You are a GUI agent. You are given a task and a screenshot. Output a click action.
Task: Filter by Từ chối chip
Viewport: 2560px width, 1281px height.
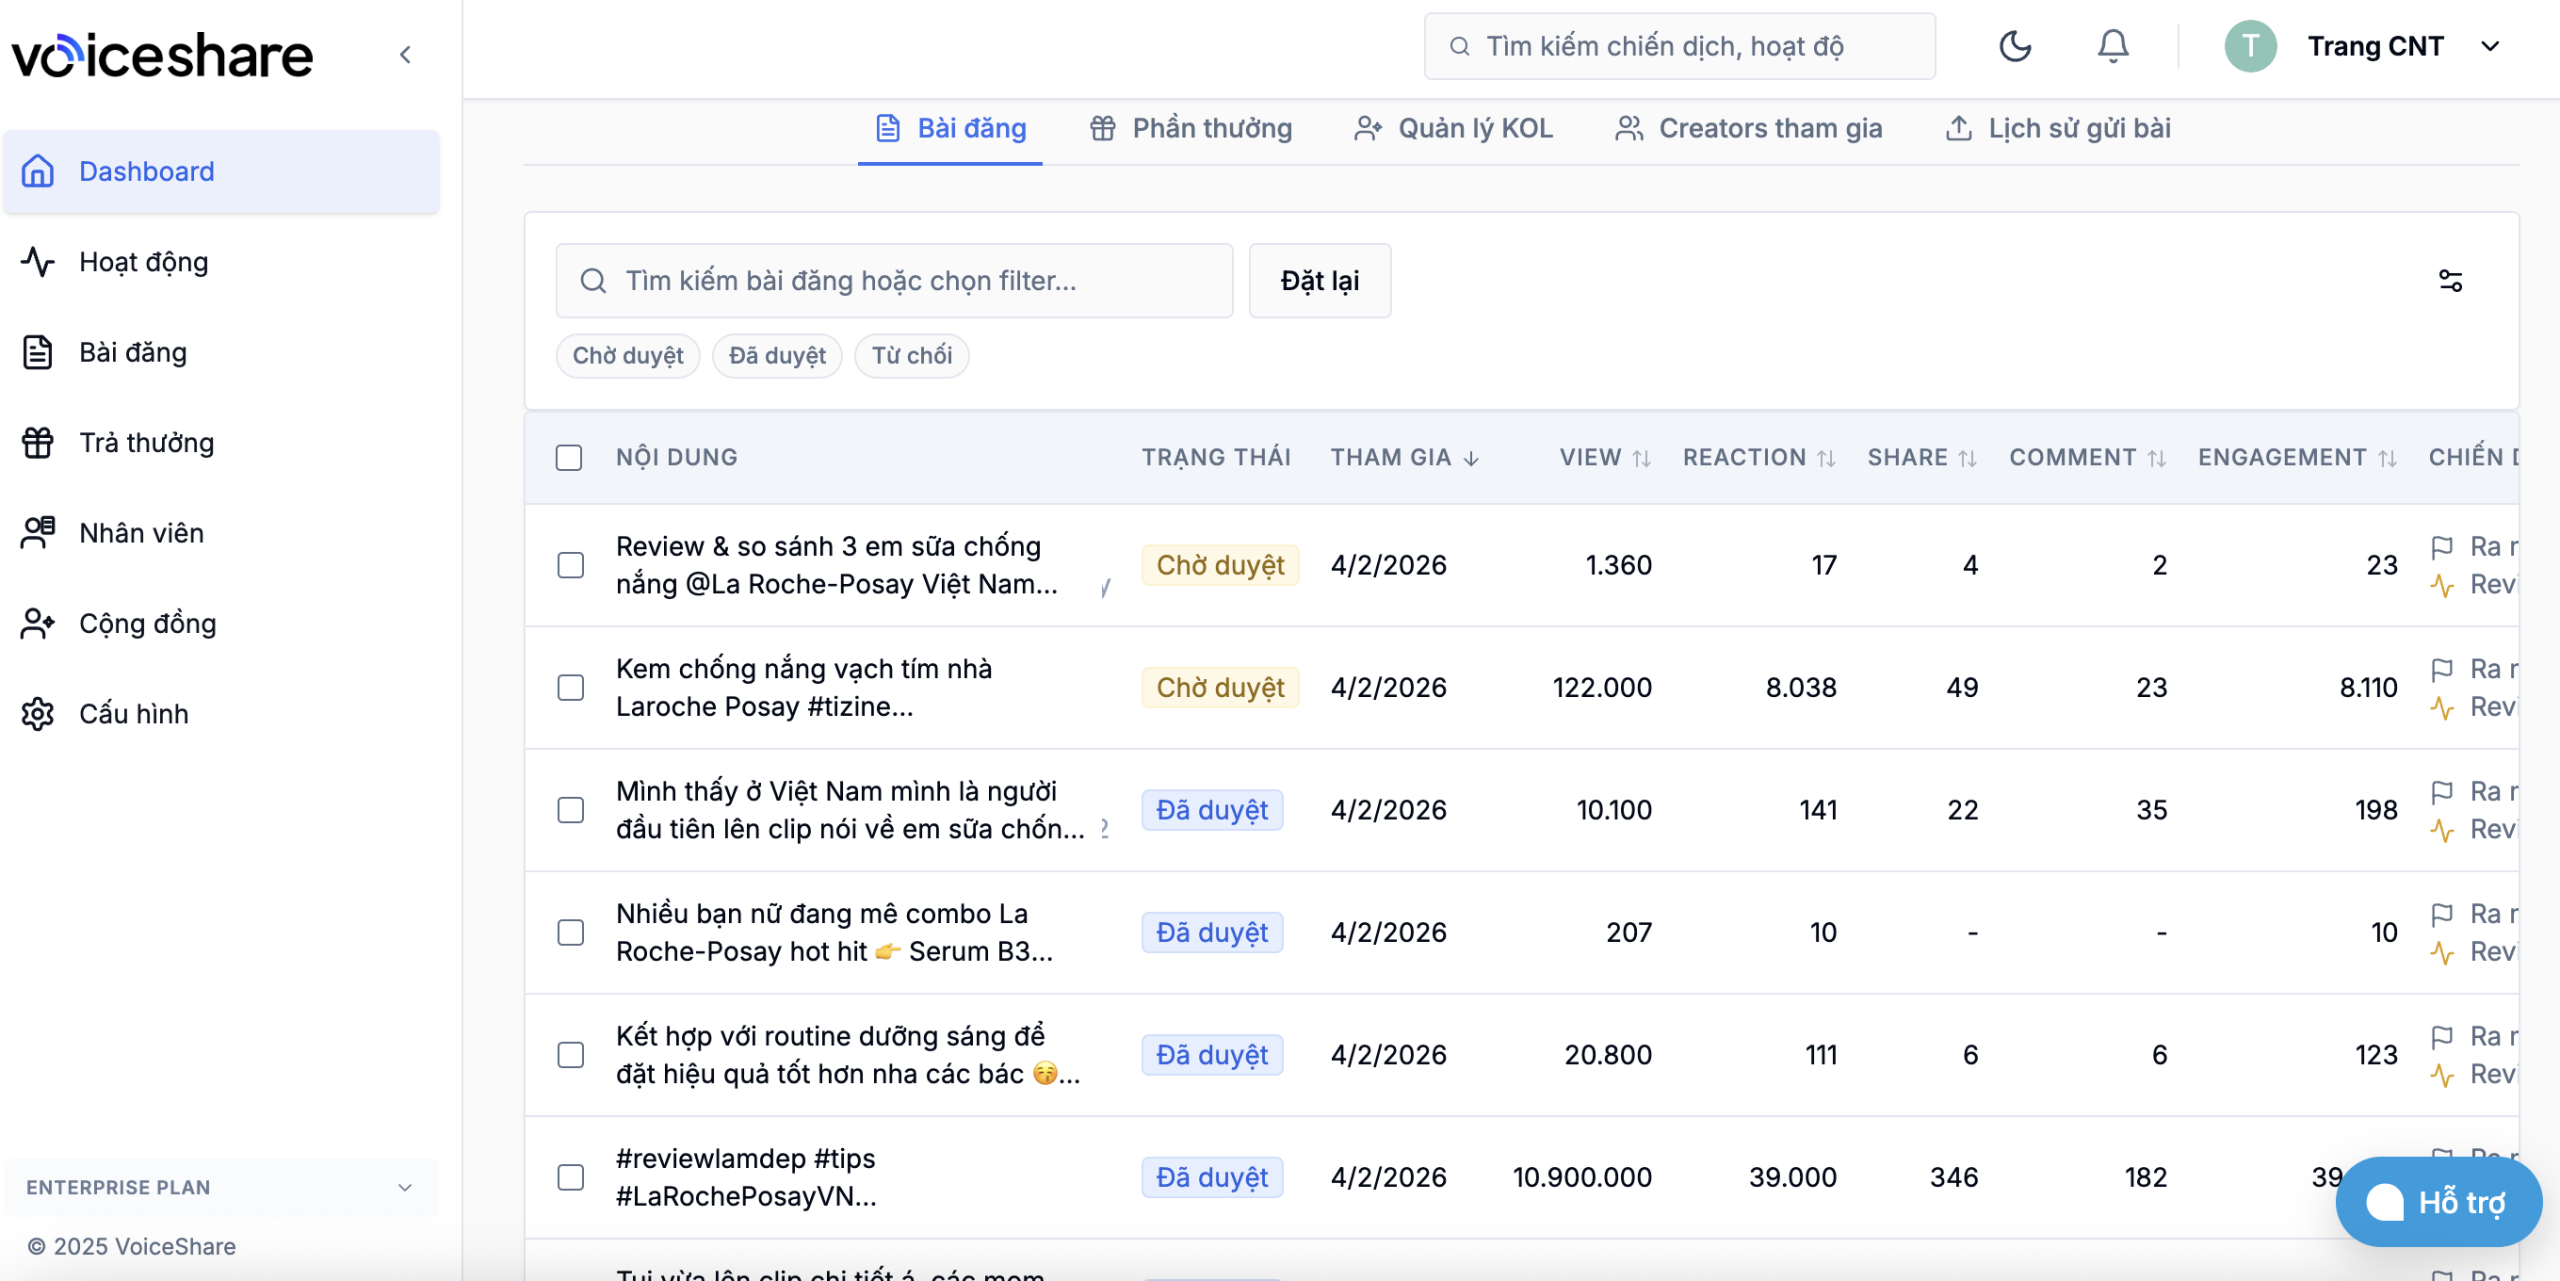pos(912,356)
